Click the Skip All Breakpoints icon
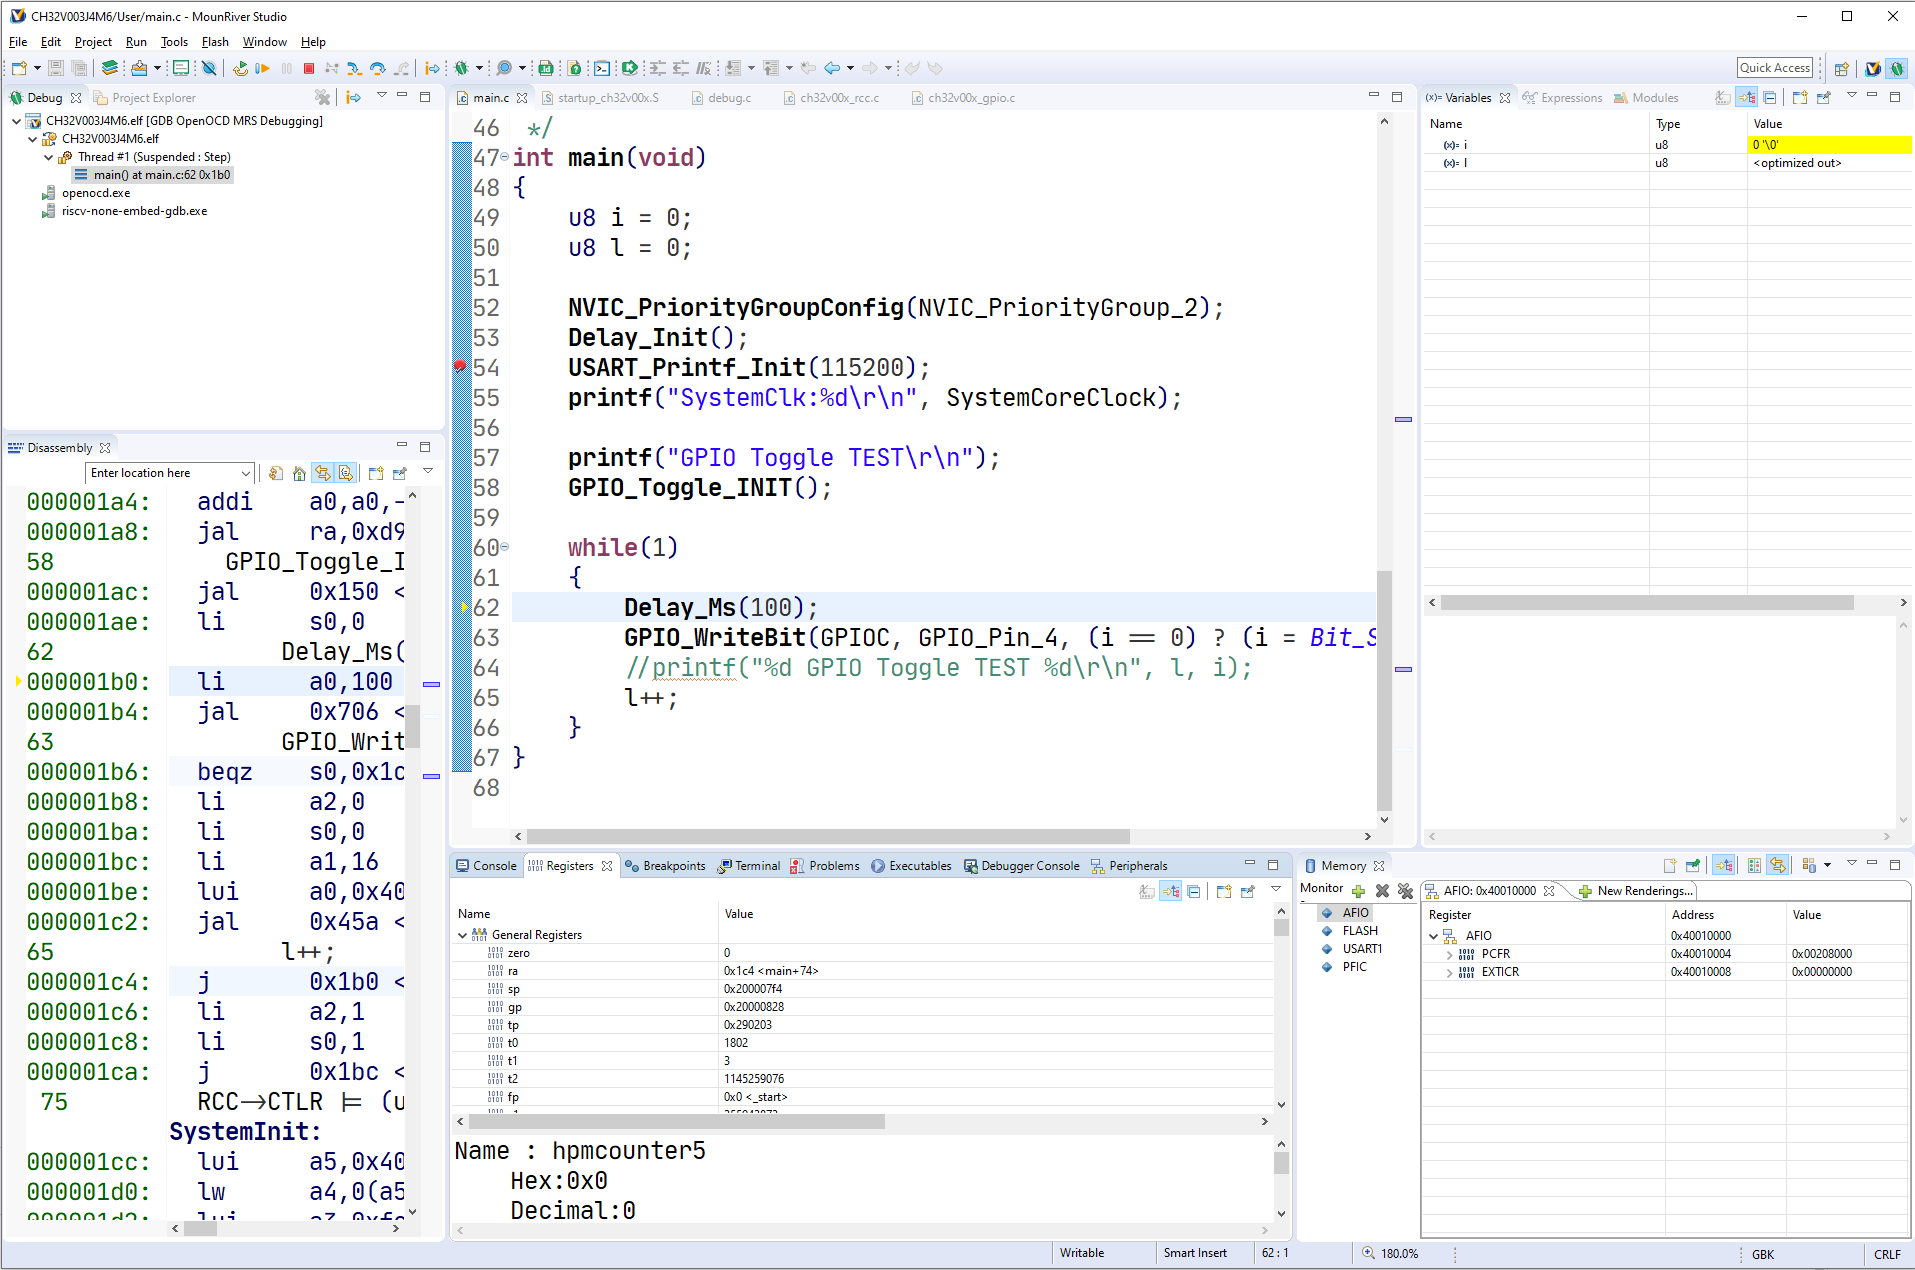The width and height of the screenshot is (1915, 1270). (209, 68)
